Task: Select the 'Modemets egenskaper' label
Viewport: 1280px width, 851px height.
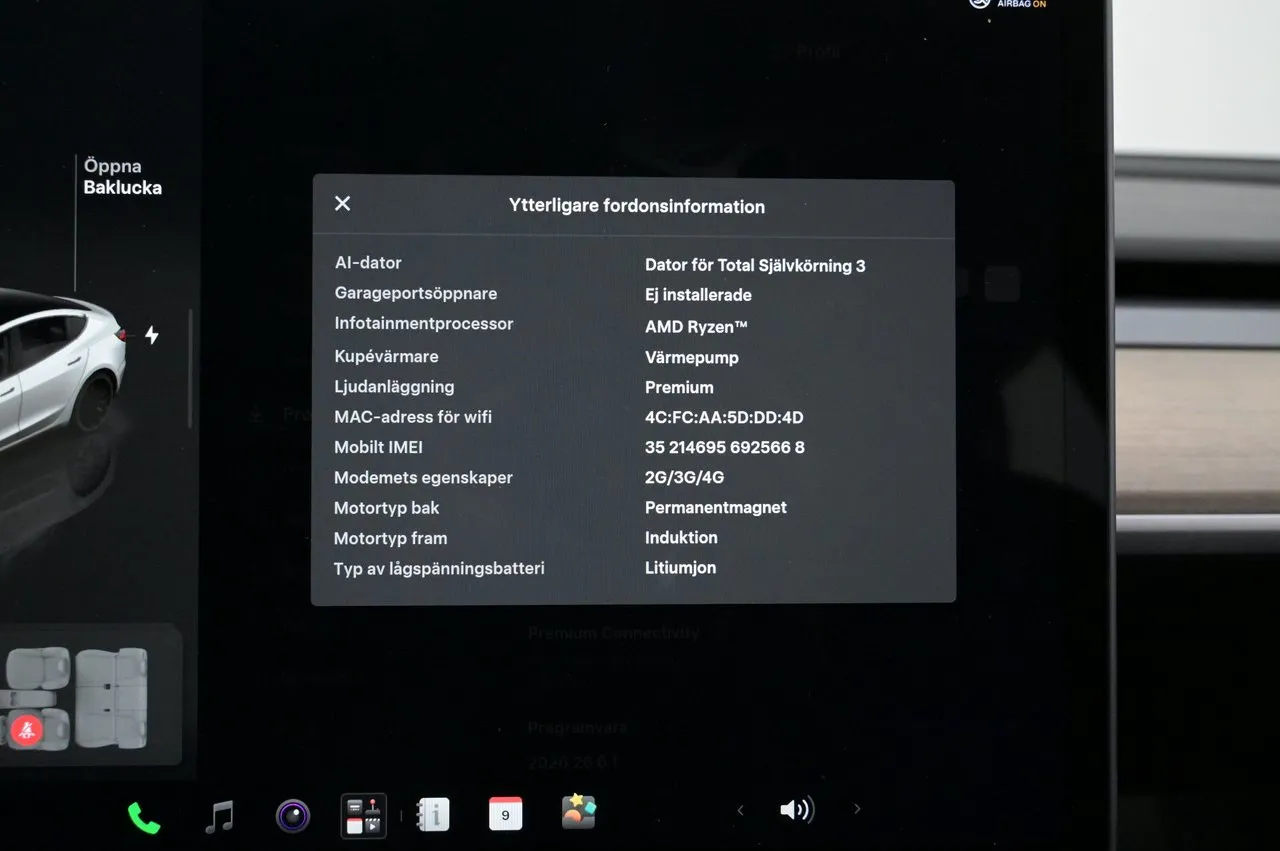Action: coord(423,478)
